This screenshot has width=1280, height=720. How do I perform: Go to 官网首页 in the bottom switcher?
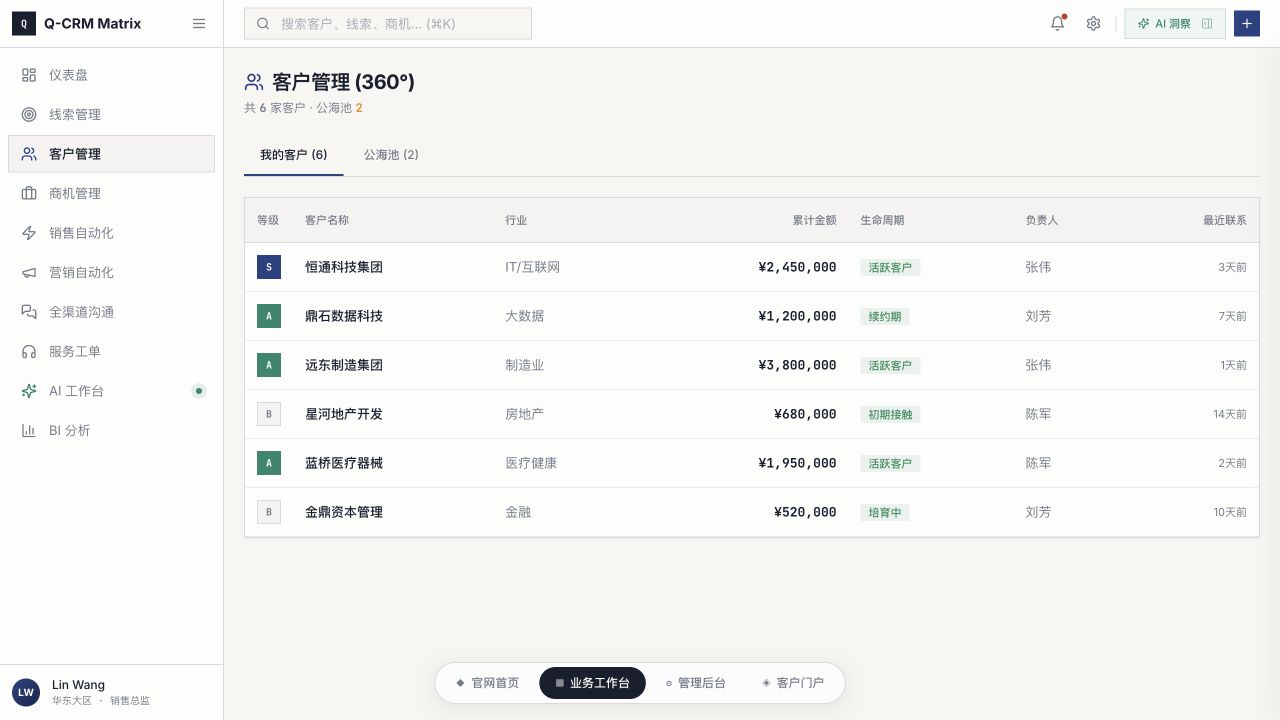[487, 683]
